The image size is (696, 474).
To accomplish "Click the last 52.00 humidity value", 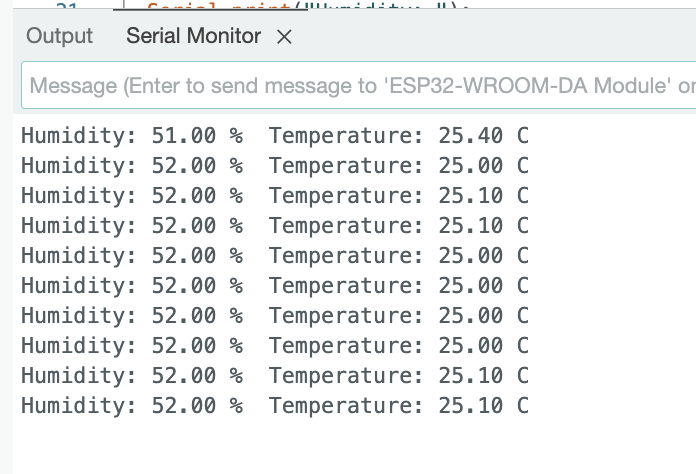I will pyautogui.click(x=184, y=405).
